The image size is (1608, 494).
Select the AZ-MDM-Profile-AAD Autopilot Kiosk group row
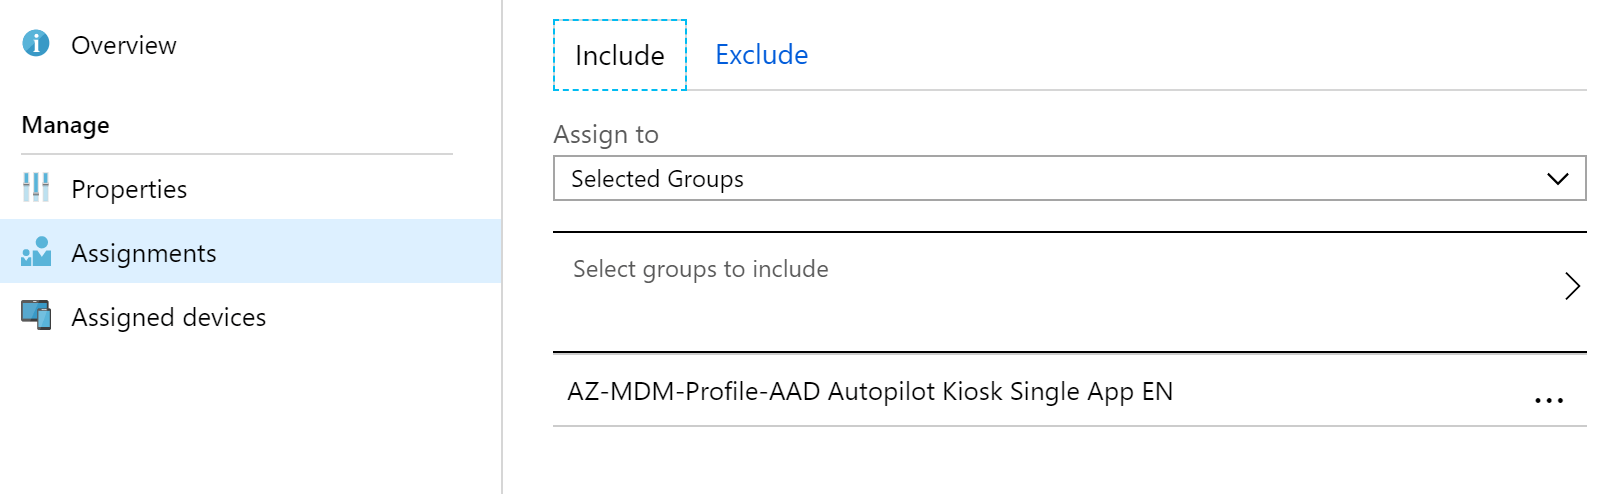[x=870, y=391]
